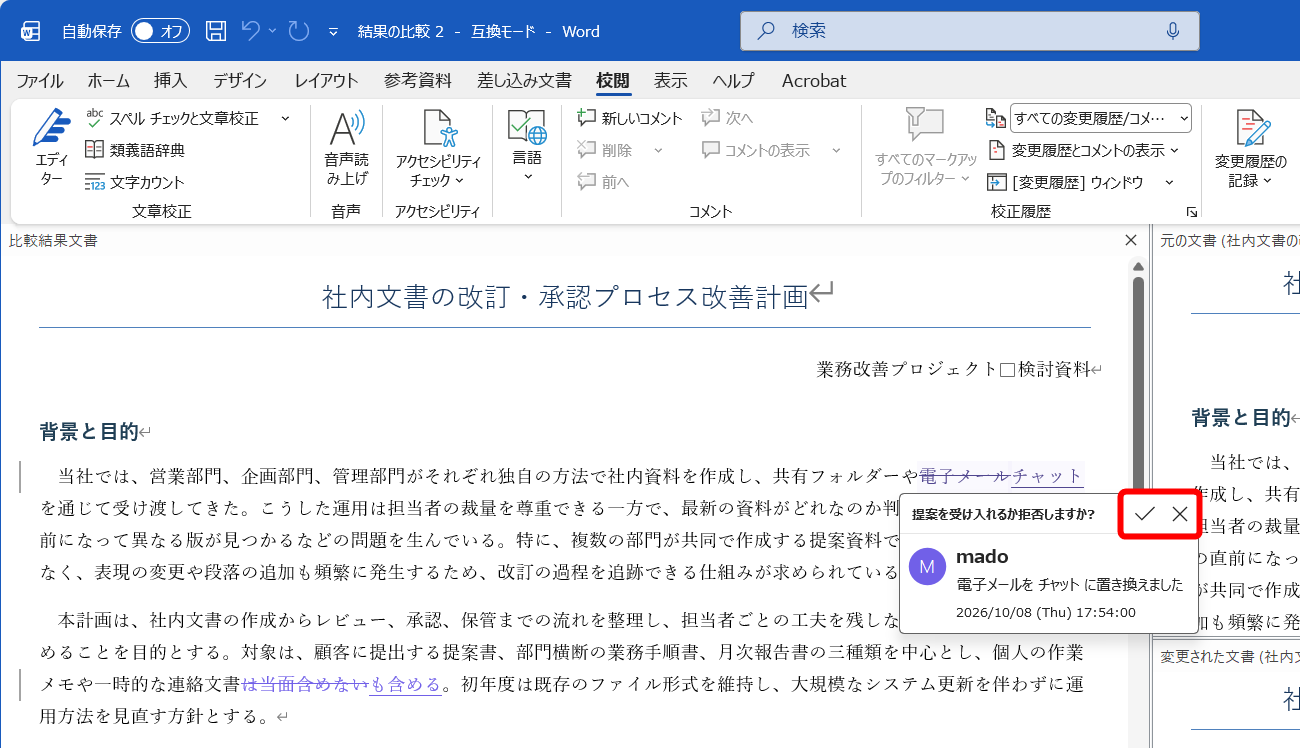Open the Customize Quick Access Toolbar dropdown
The image size is (1300, 748).
pos(334,31)
